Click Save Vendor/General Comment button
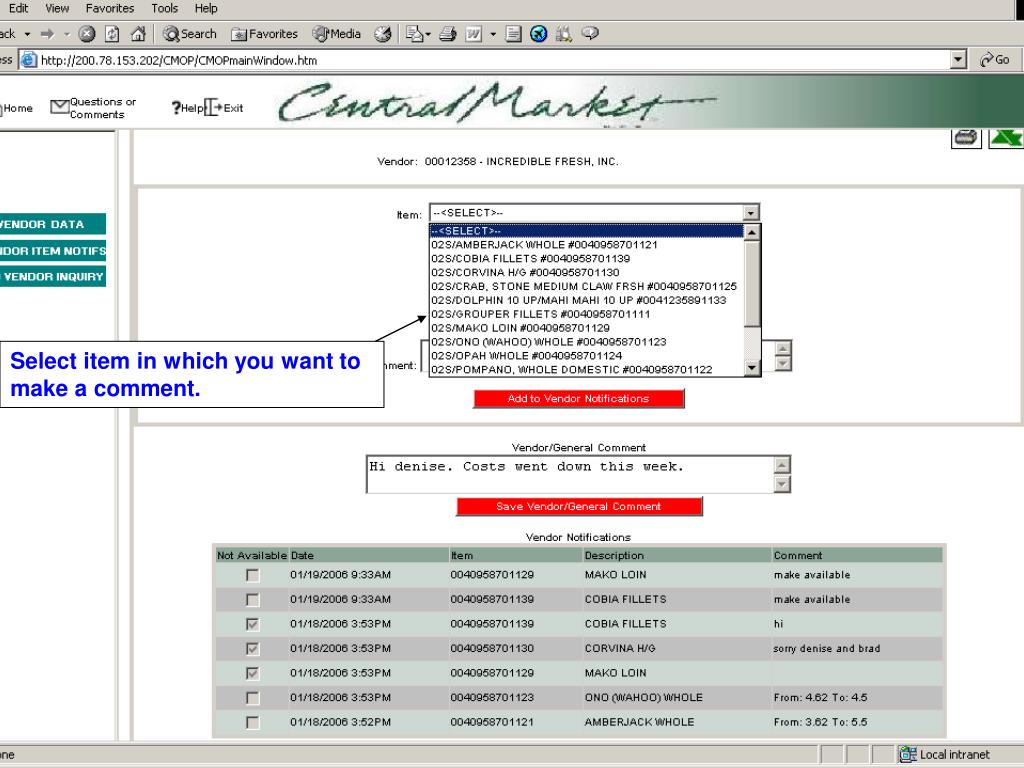Viewport: 1024px width, 768px height. [x=579, y=506]
